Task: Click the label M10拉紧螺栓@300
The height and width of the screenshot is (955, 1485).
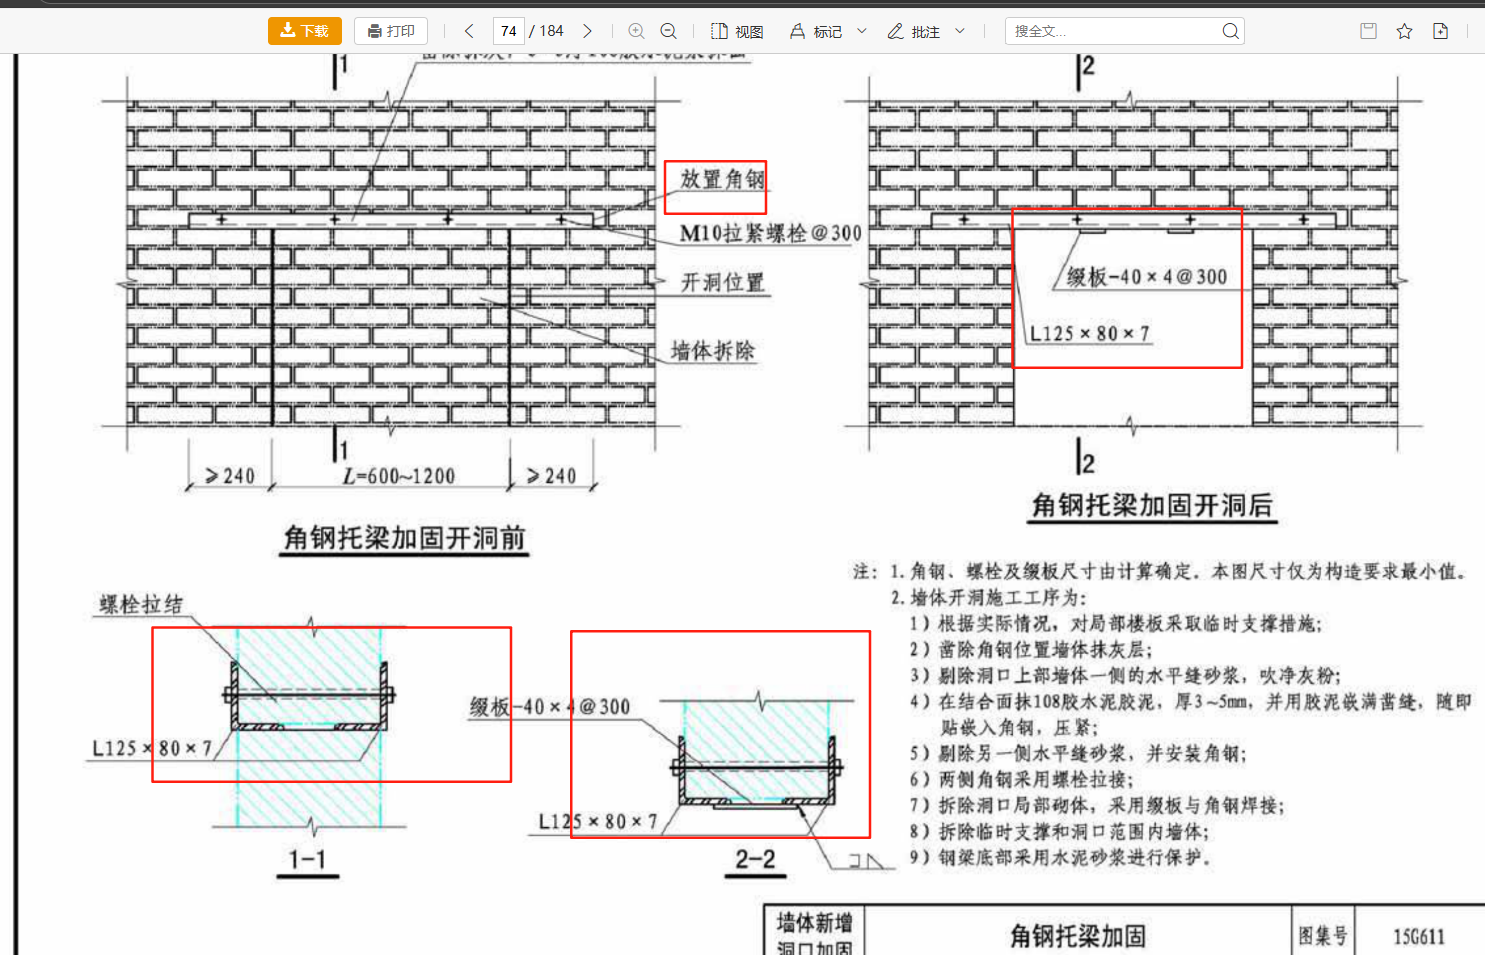Action: (x=770, y=233)
